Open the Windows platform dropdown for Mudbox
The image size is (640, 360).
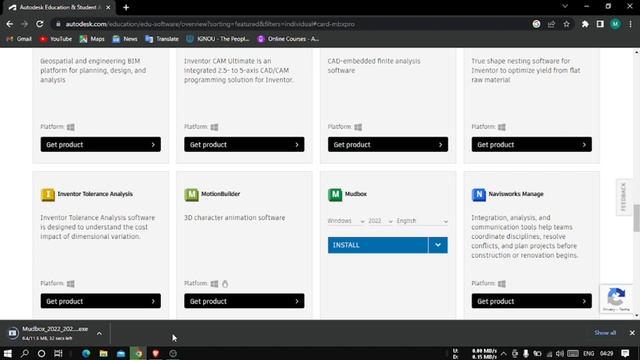tap(346, 221)
